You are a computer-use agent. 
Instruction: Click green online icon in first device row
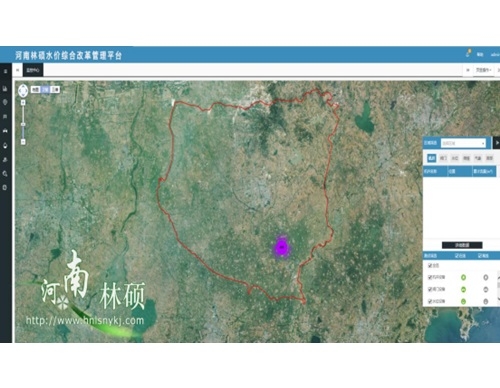[463, 277]
